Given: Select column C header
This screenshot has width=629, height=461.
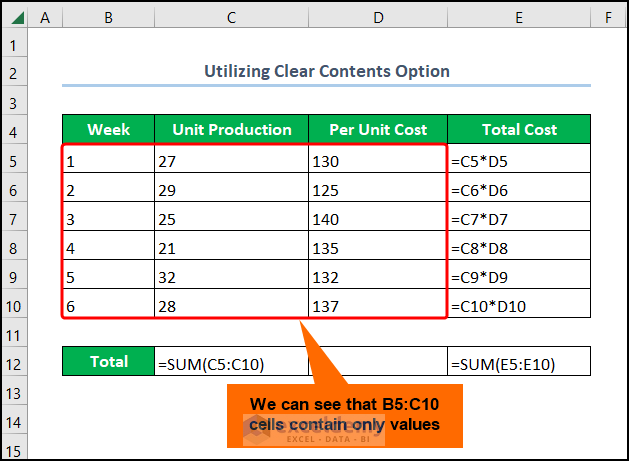Looking at the screenshot, I should (x=231, y=18).
